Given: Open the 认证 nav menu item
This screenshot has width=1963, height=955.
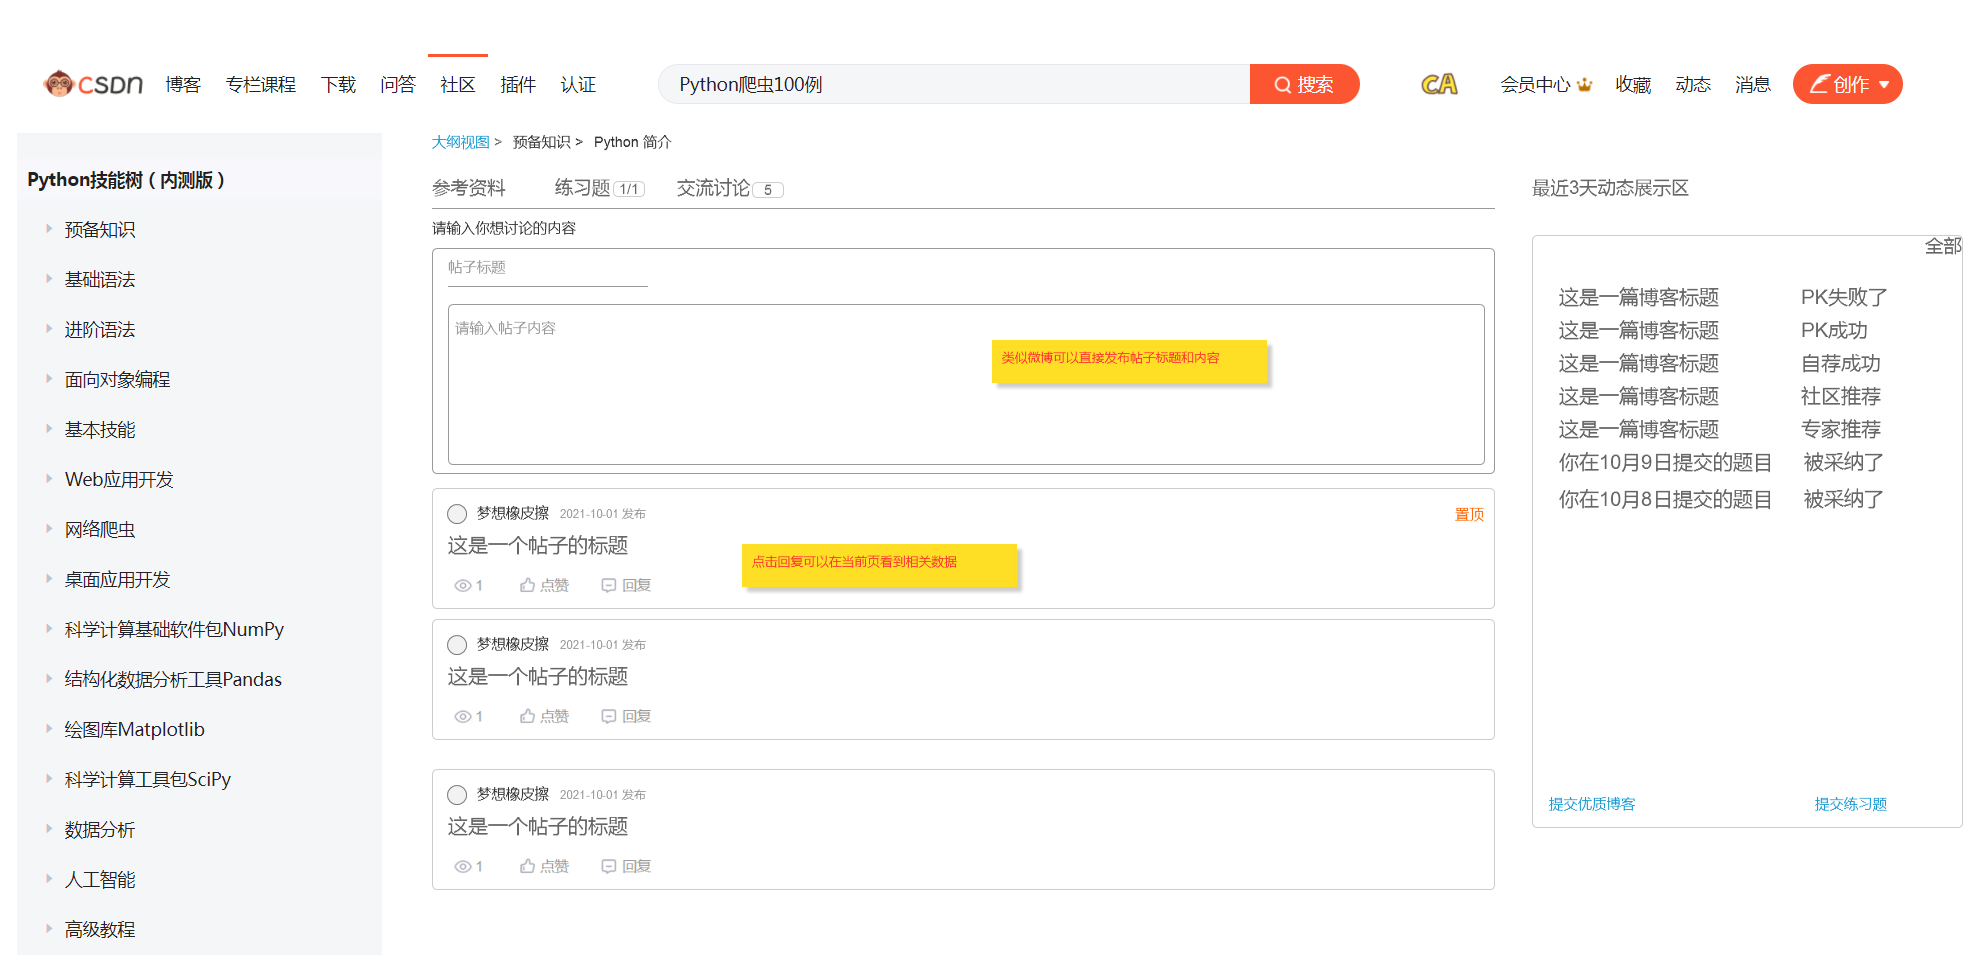Looking at the screenshot, I should (578, 85).
